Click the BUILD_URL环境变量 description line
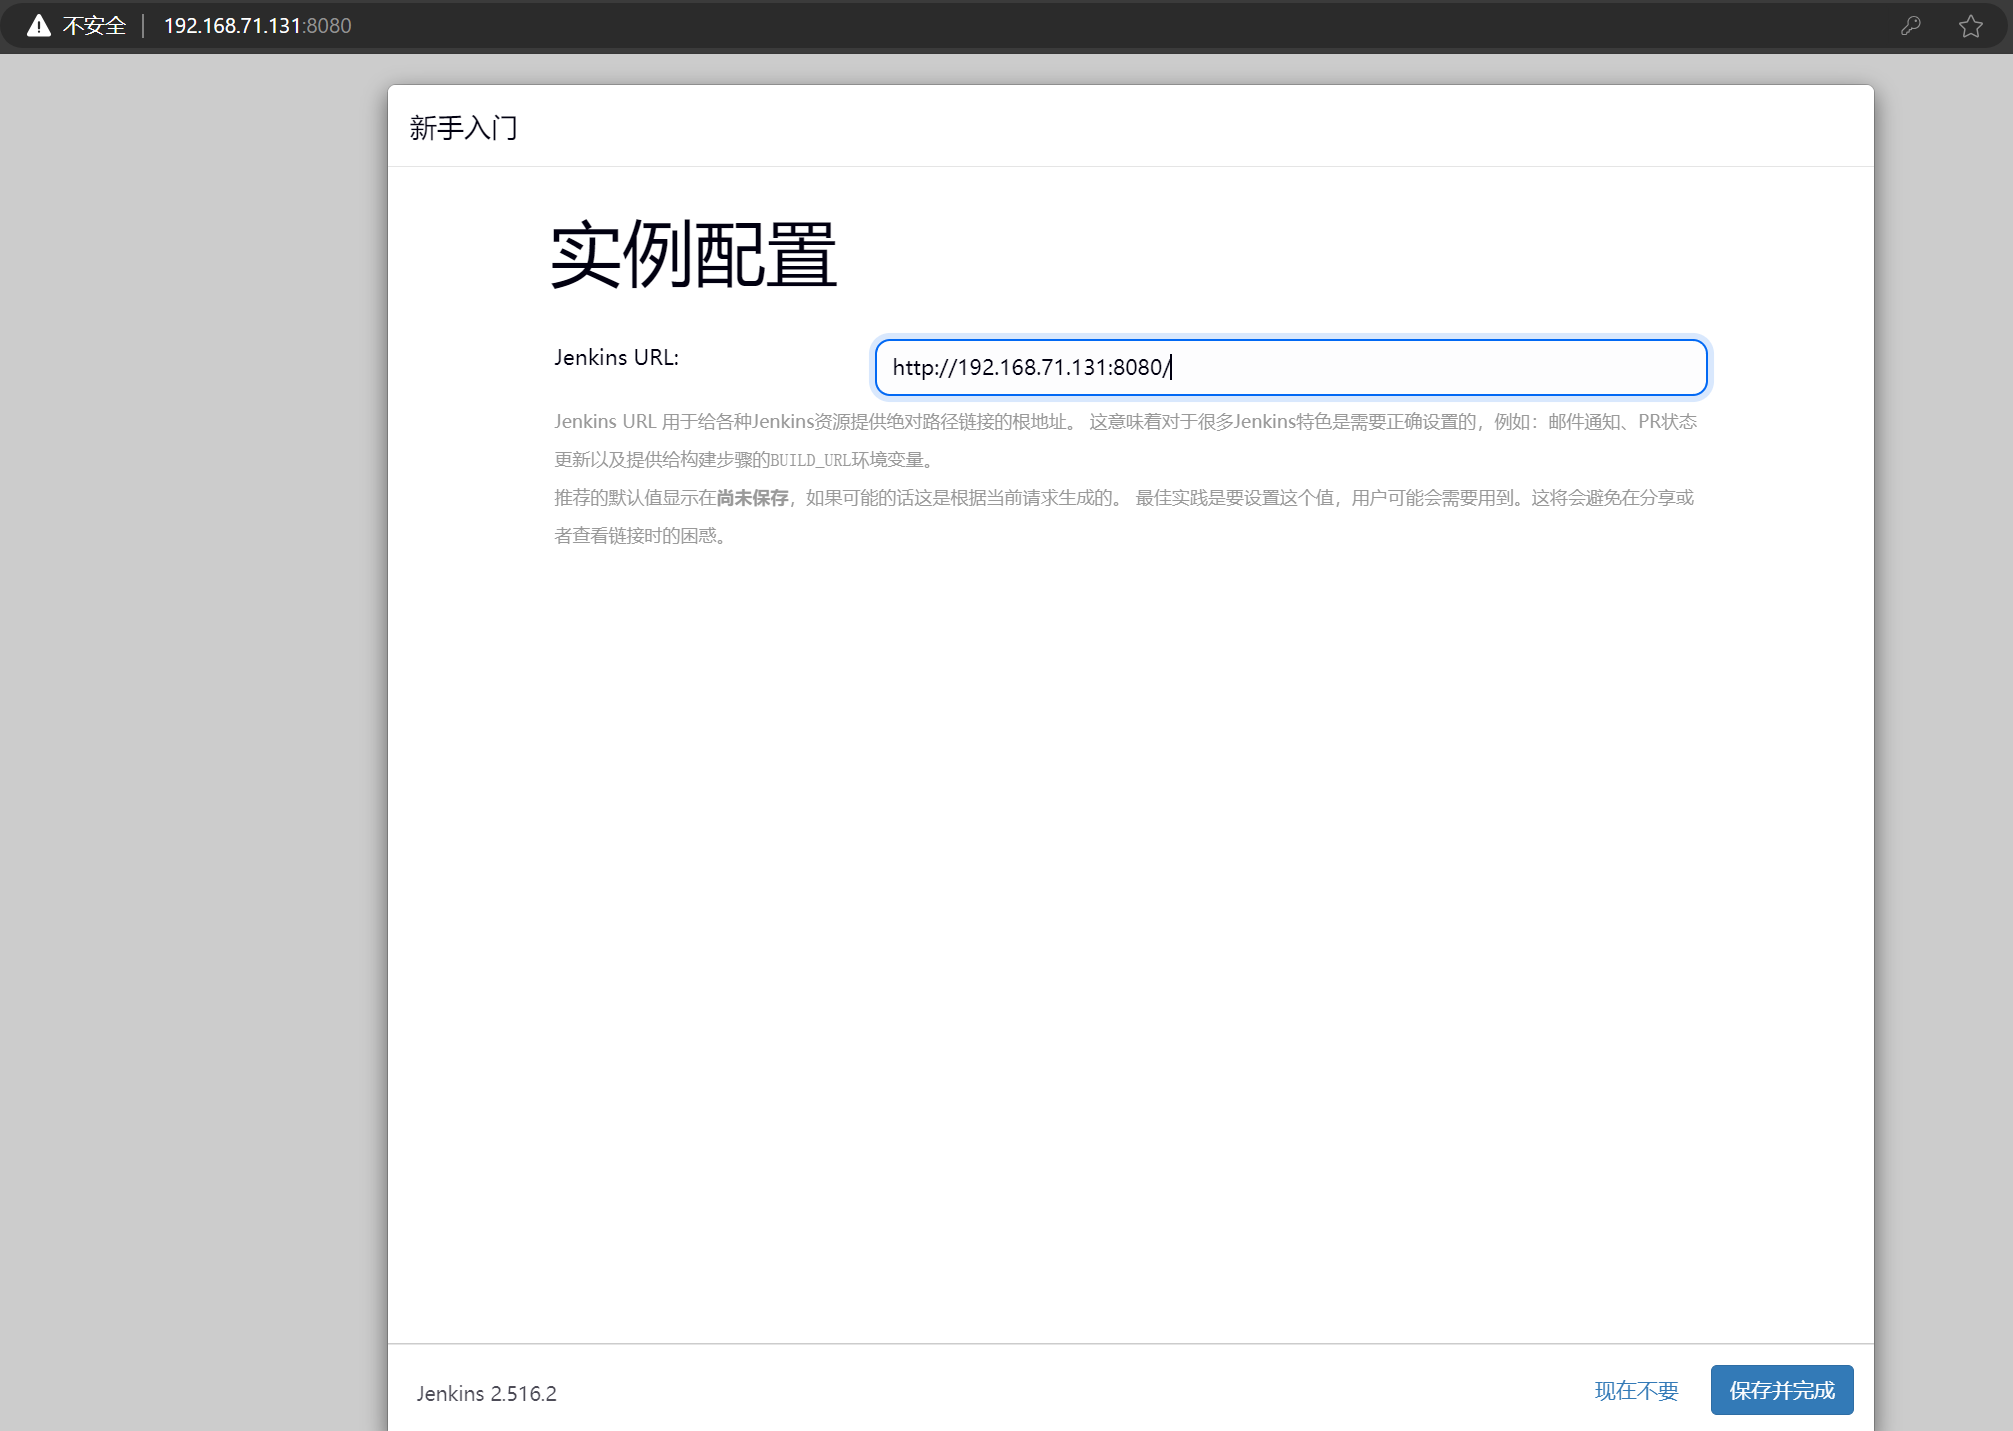Screen dimensions: 2013x1431 pyautogui.click(x=745, y=460)
